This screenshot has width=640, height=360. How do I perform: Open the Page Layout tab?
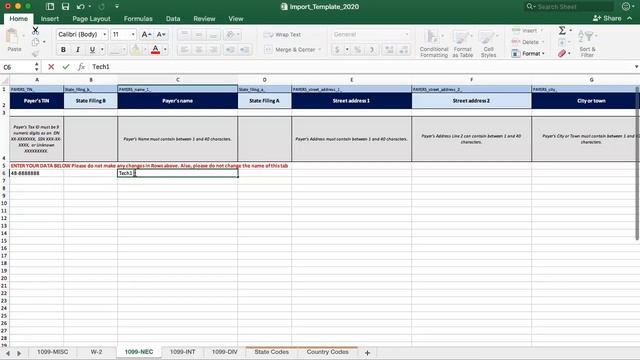[x=91, y=19]
